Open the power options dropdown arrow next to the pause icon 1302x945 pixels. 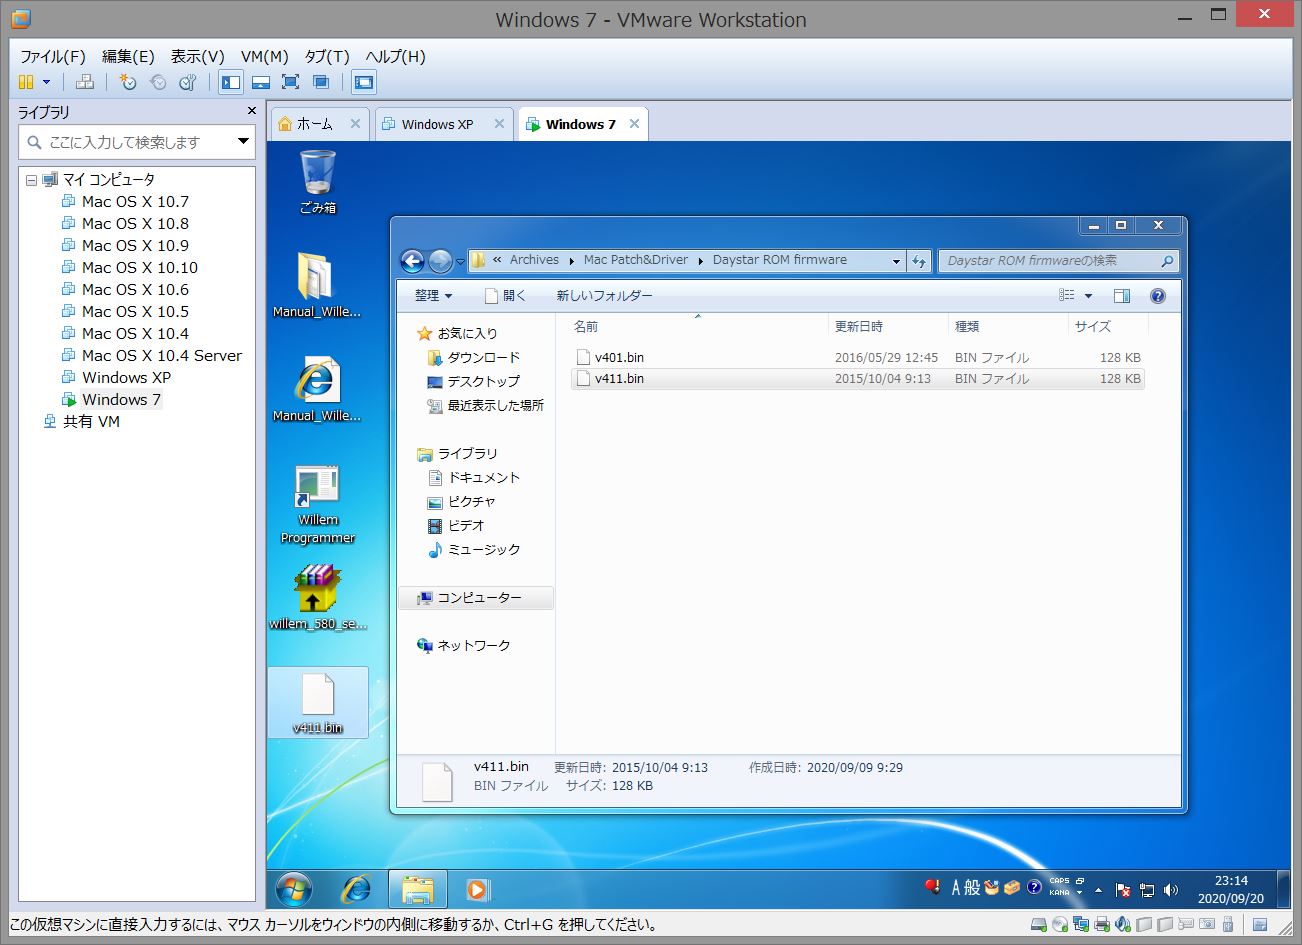46,83
